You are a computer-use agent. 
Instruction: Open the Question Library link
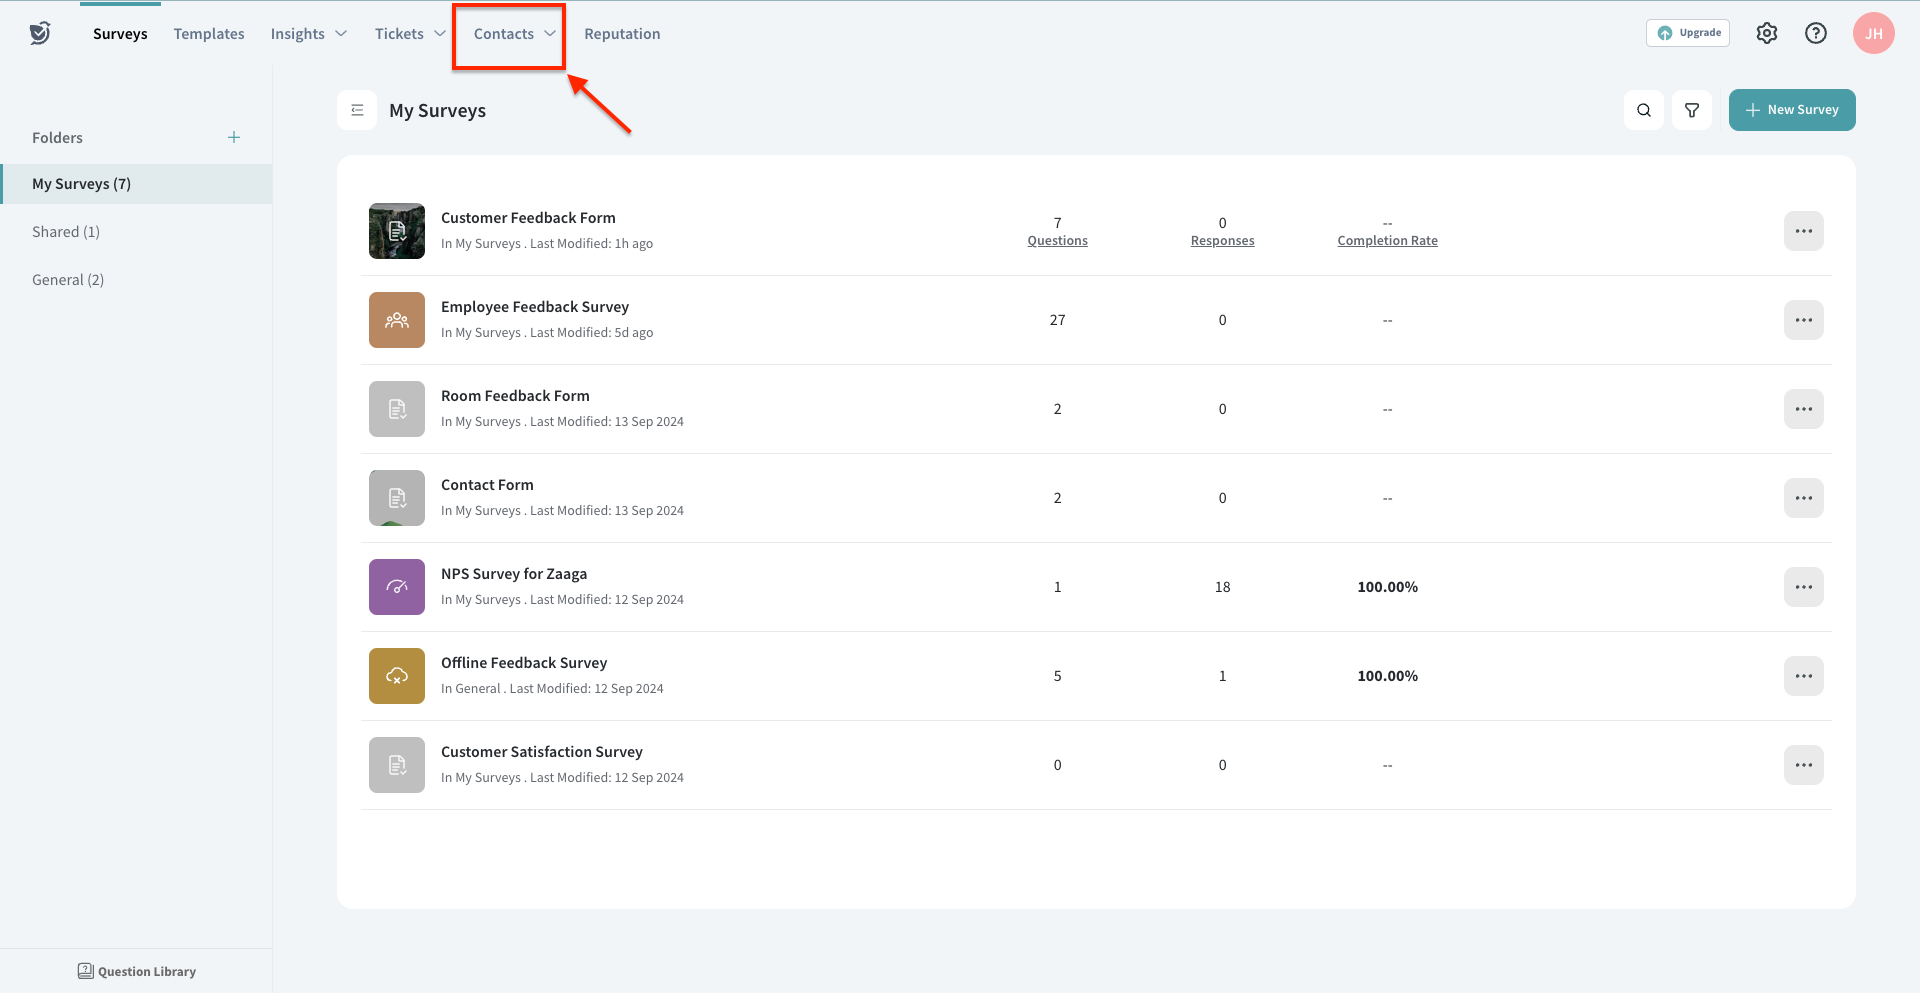point(137,971)
